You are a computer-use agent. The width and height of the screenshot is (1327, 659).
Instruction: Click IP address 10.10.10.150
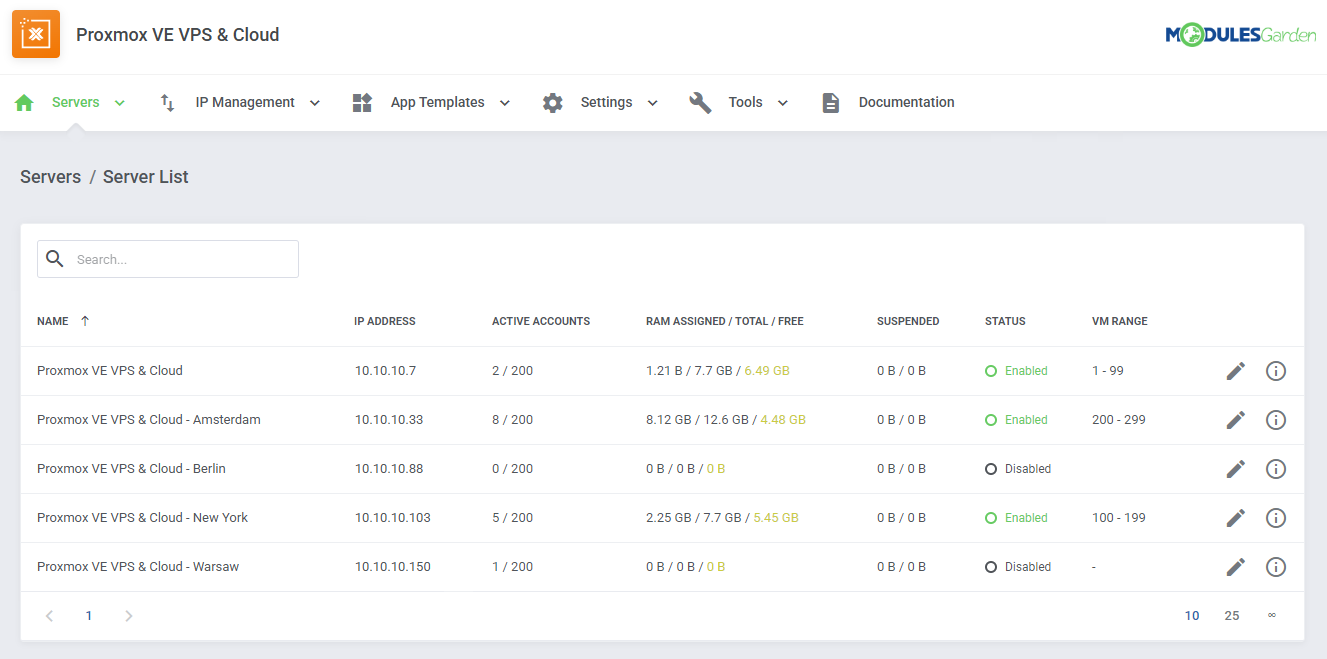click(393, 567)
